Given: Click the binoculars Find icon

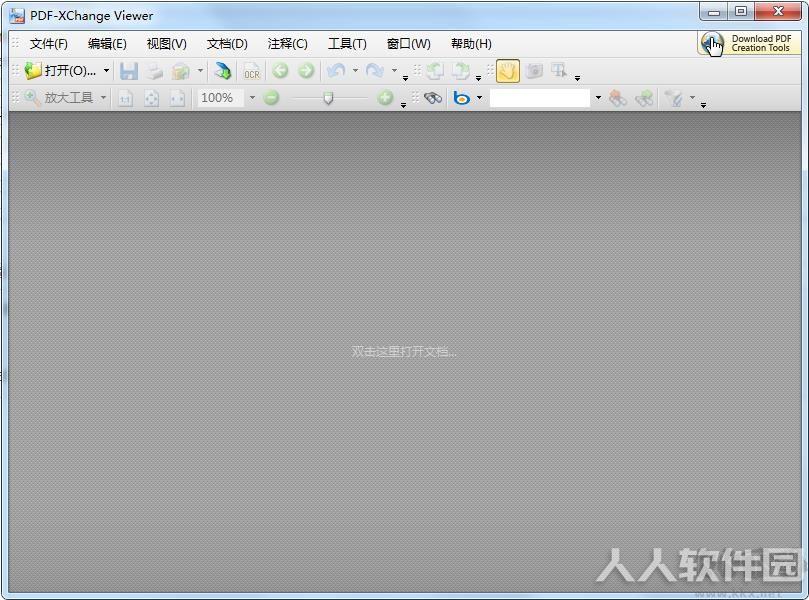Looking at the screenshot, I should 433,98.
